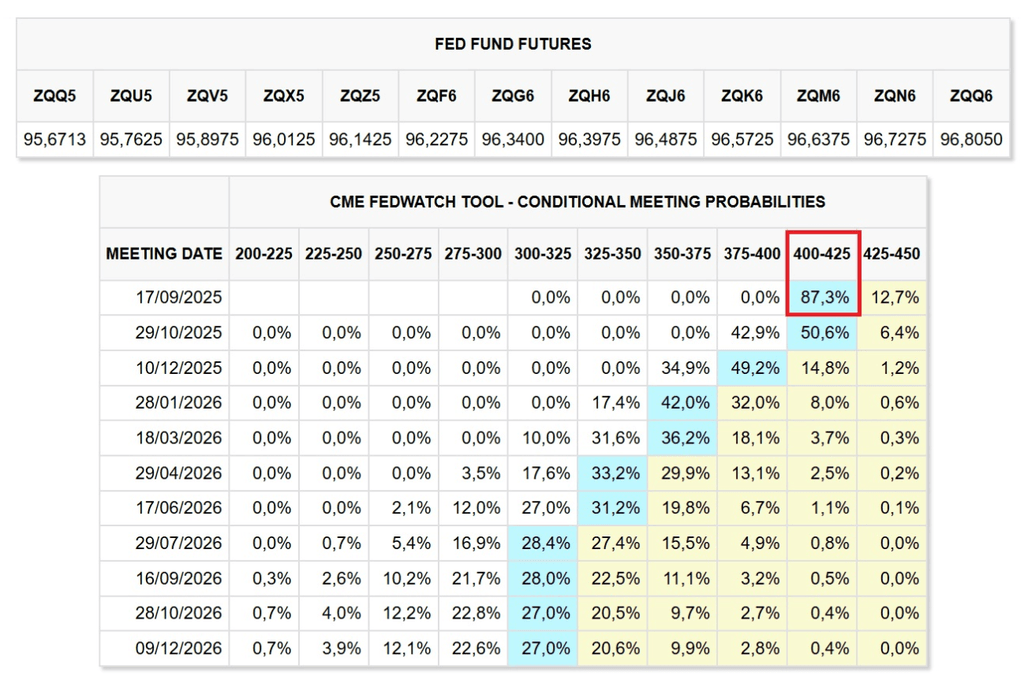Screen dimensions: 1024x699
Task: Click the Fed Fund Futures table title
Action: point(513,44)
